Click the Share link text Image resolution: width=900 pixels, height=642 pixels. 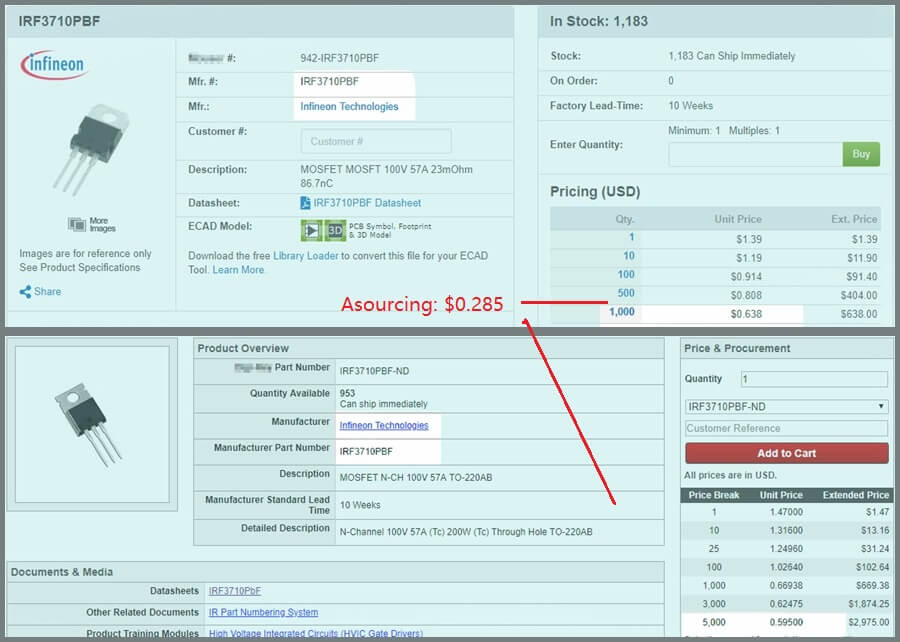tap(47, 291)
